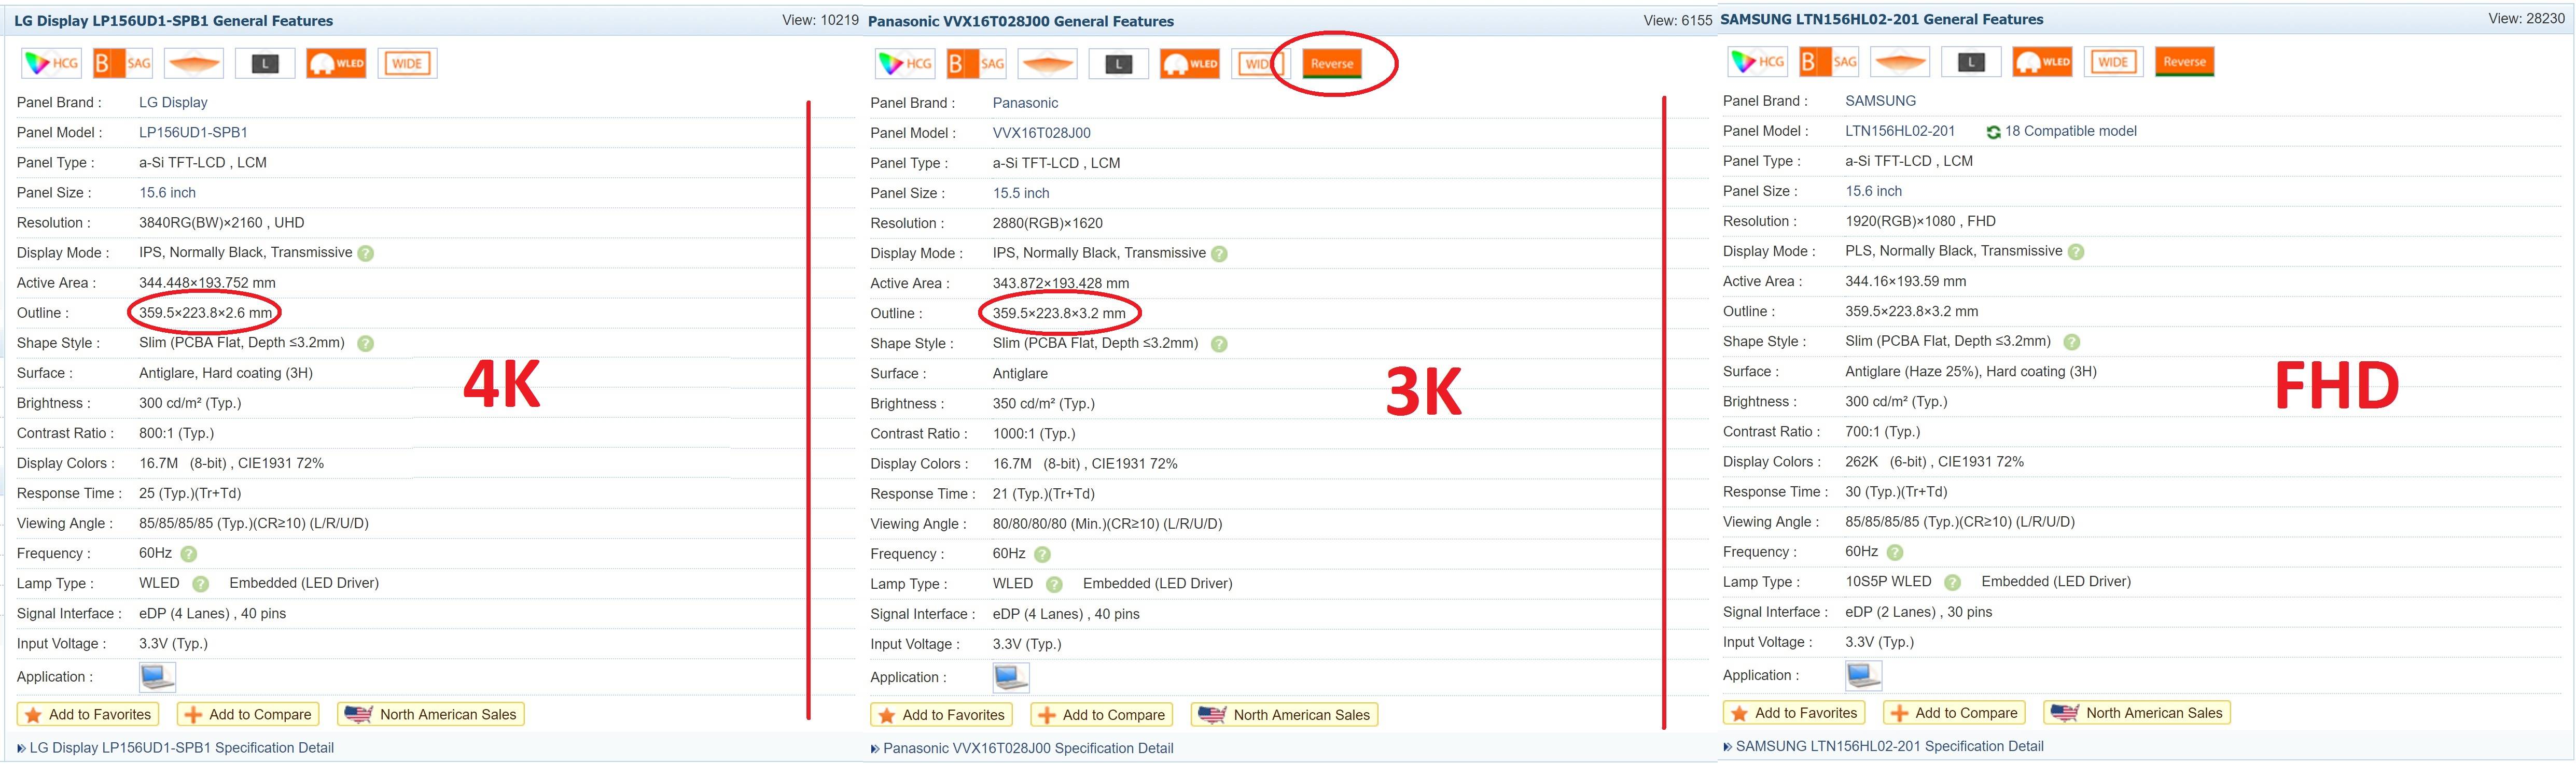Click the L landscape icon in the Panasonic panel
Image resolution: width=2576 pixels, height=764 pixels.
(1119, 64)
